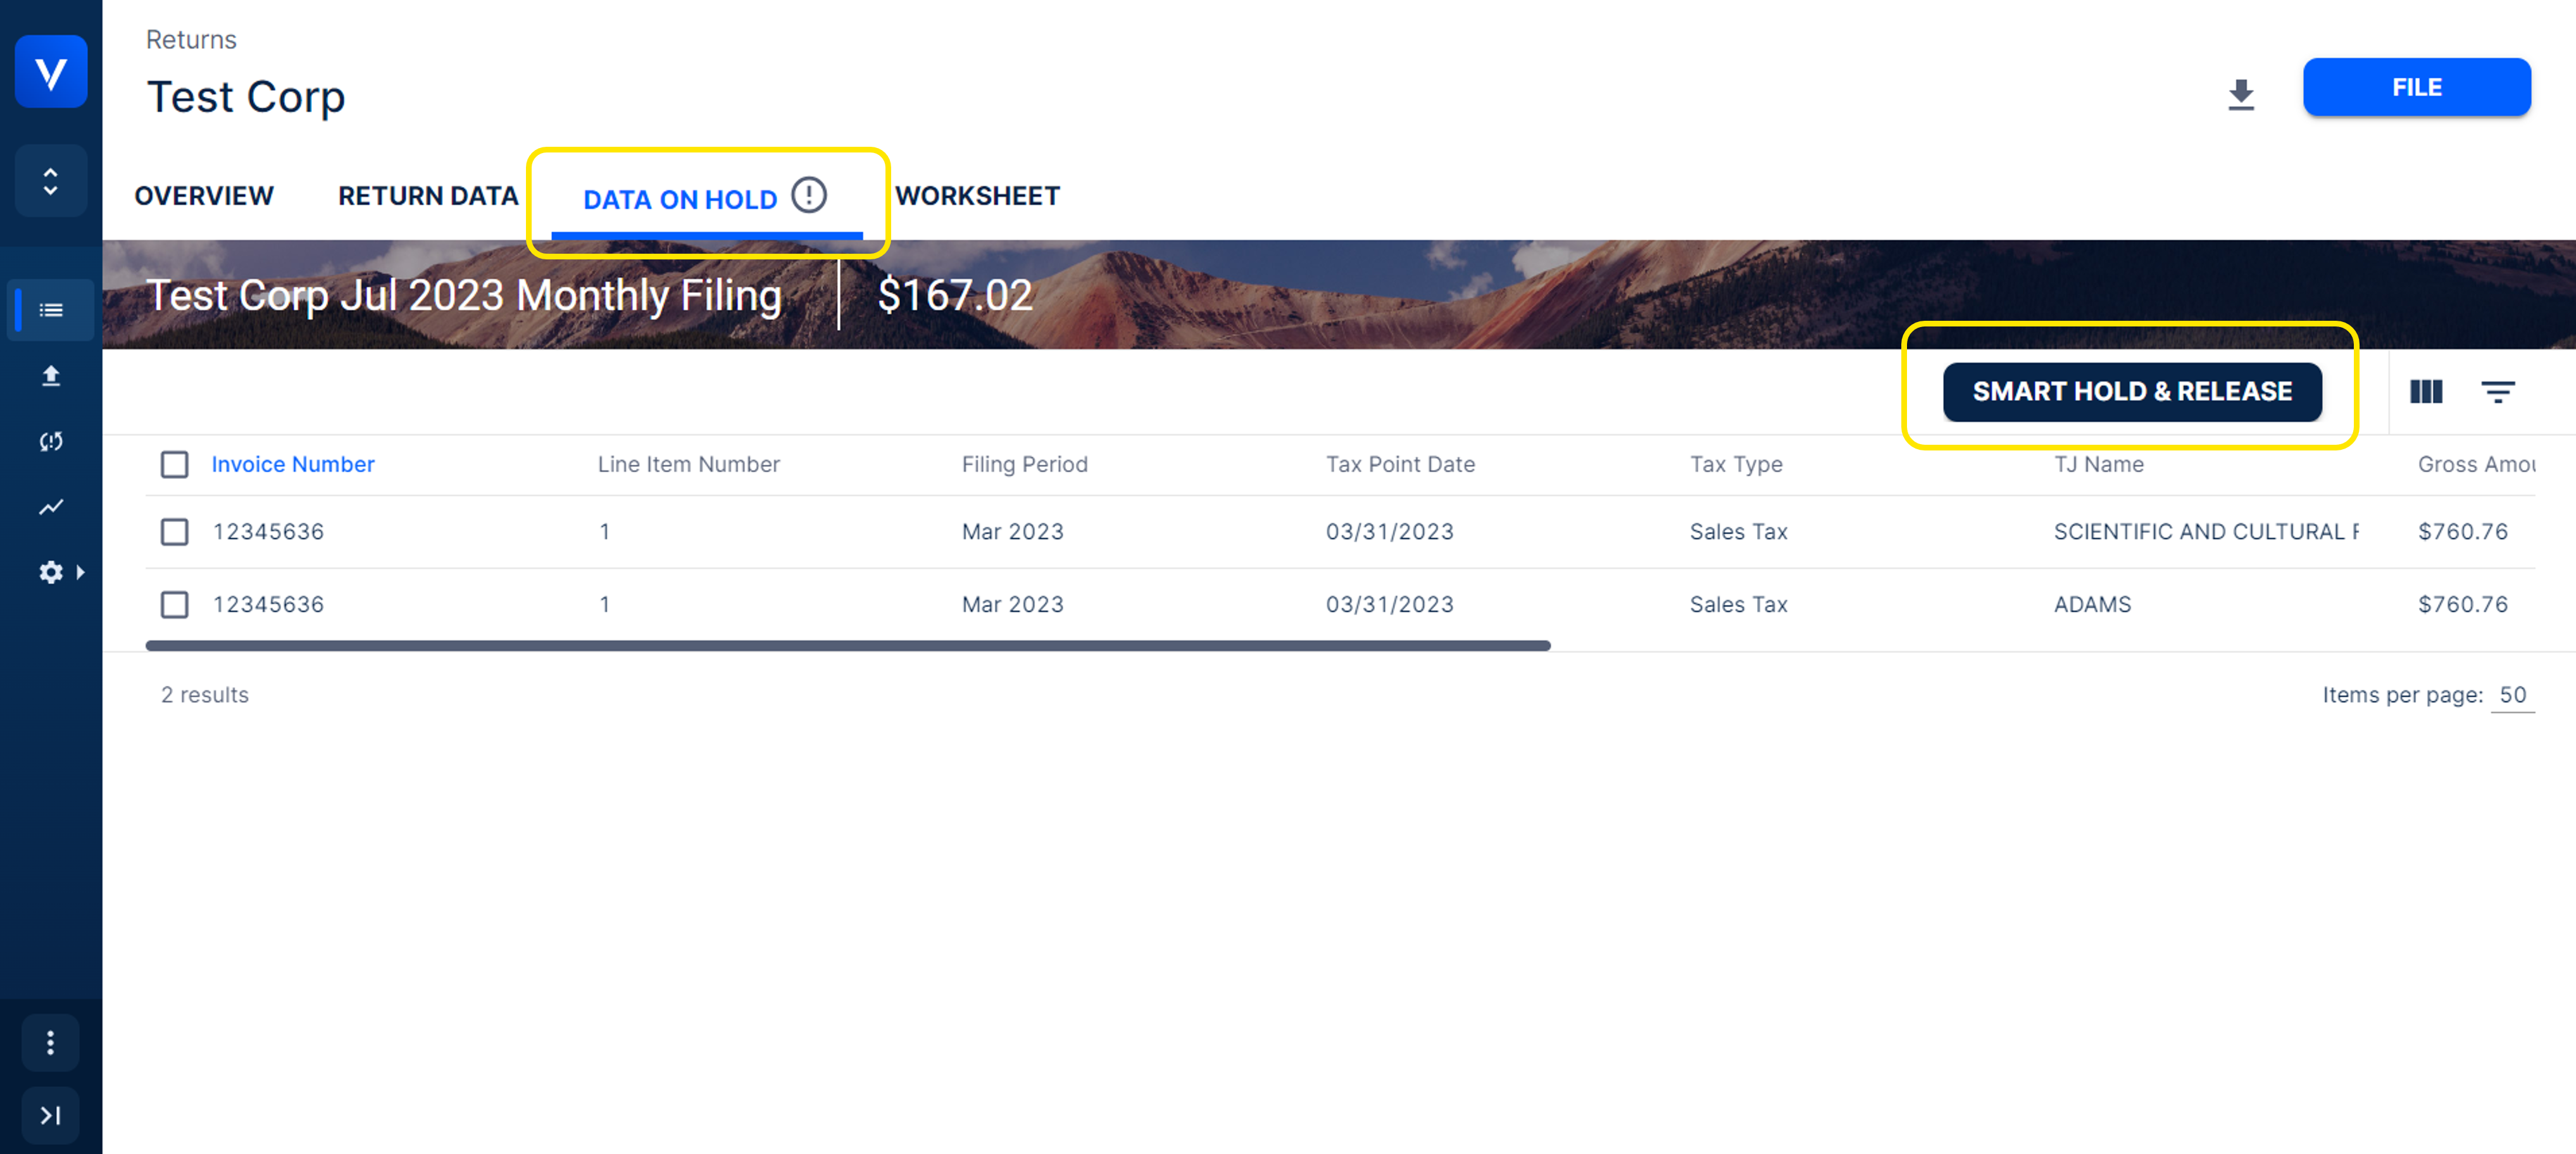
Task: Open the items per page dropdown
Action: click(x=2512, y=695)
